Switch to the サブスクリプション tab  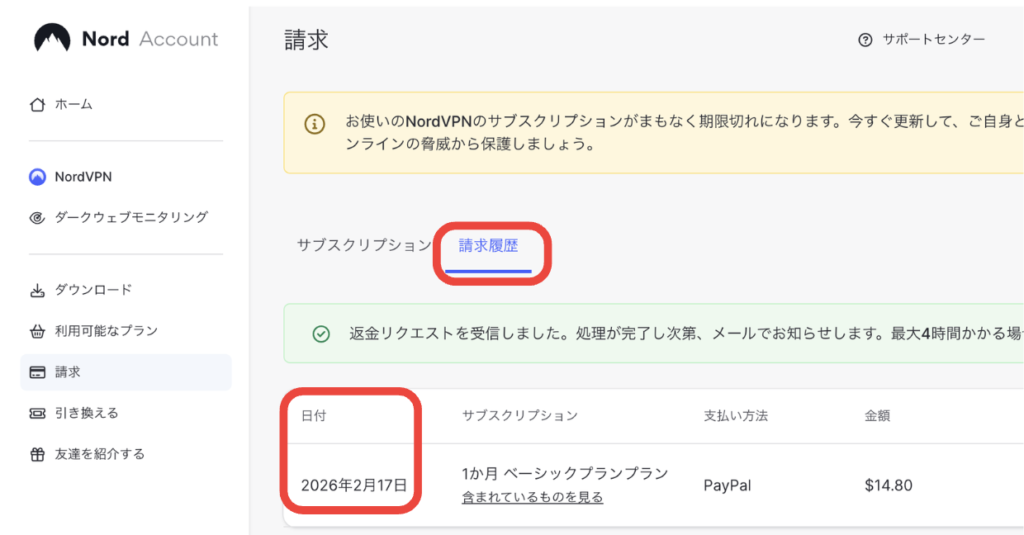point(364,245)
